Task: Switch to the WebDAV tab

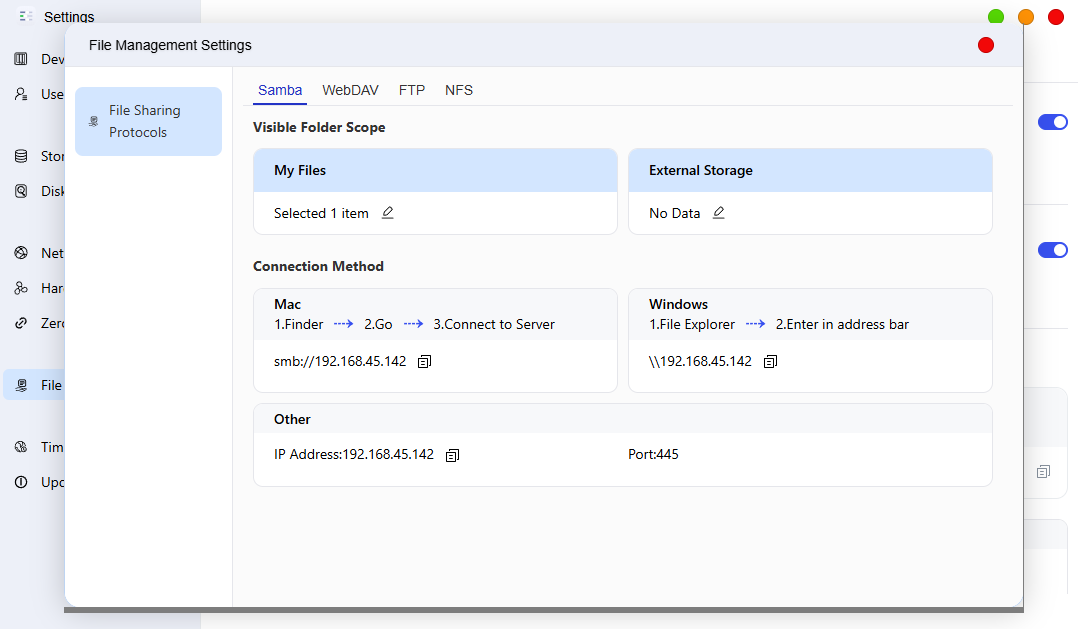Action: point(350,90)
